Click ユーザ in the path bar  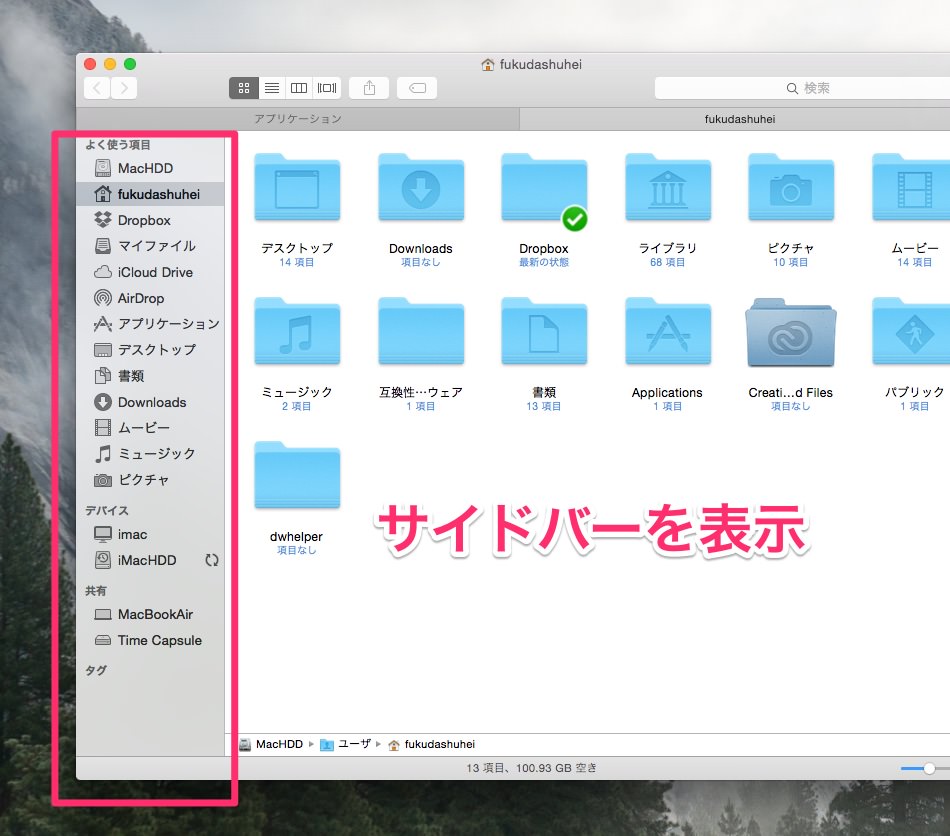(345, 744)
